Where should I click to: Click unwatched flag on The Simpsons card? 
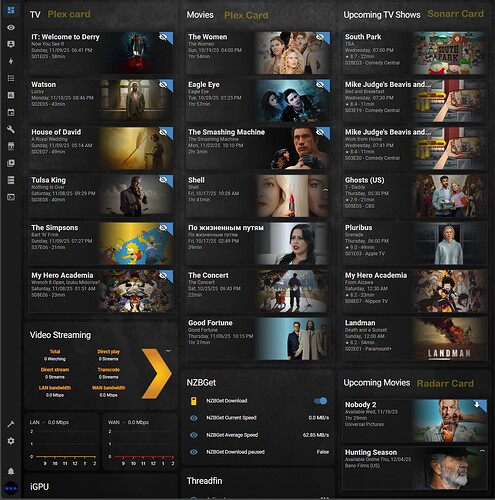tap(165, 228)
